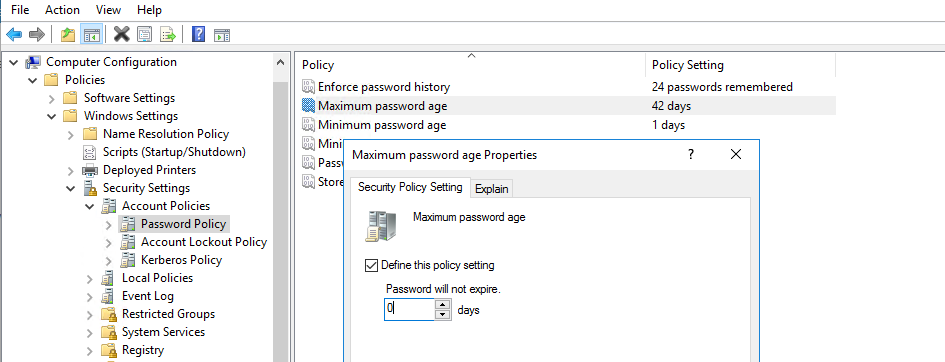Click the tree pane scroll up arrow
The width and height of the screenshot is (945, 362).
[280, 62]
